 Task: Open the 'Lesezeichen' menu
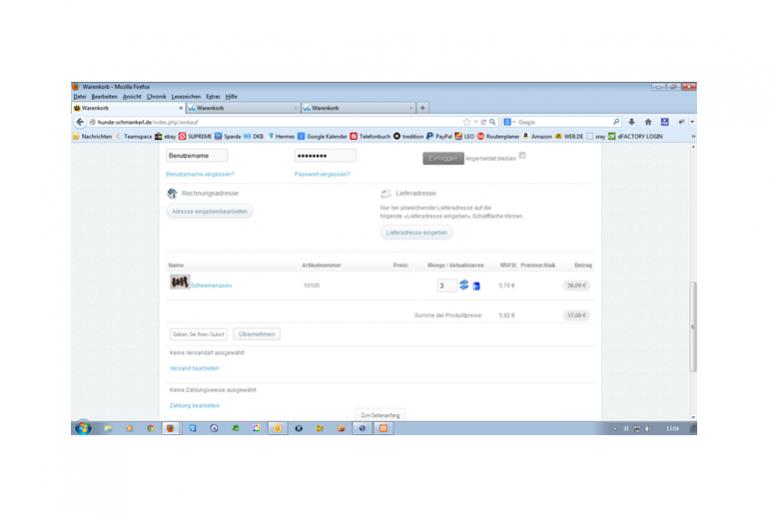pos(186,96)
